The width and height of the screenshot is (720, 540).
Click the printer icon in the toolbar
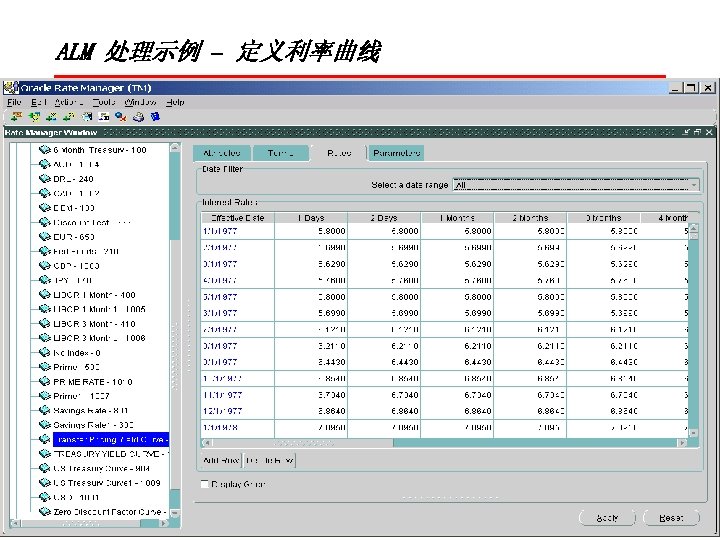point(138,118)
